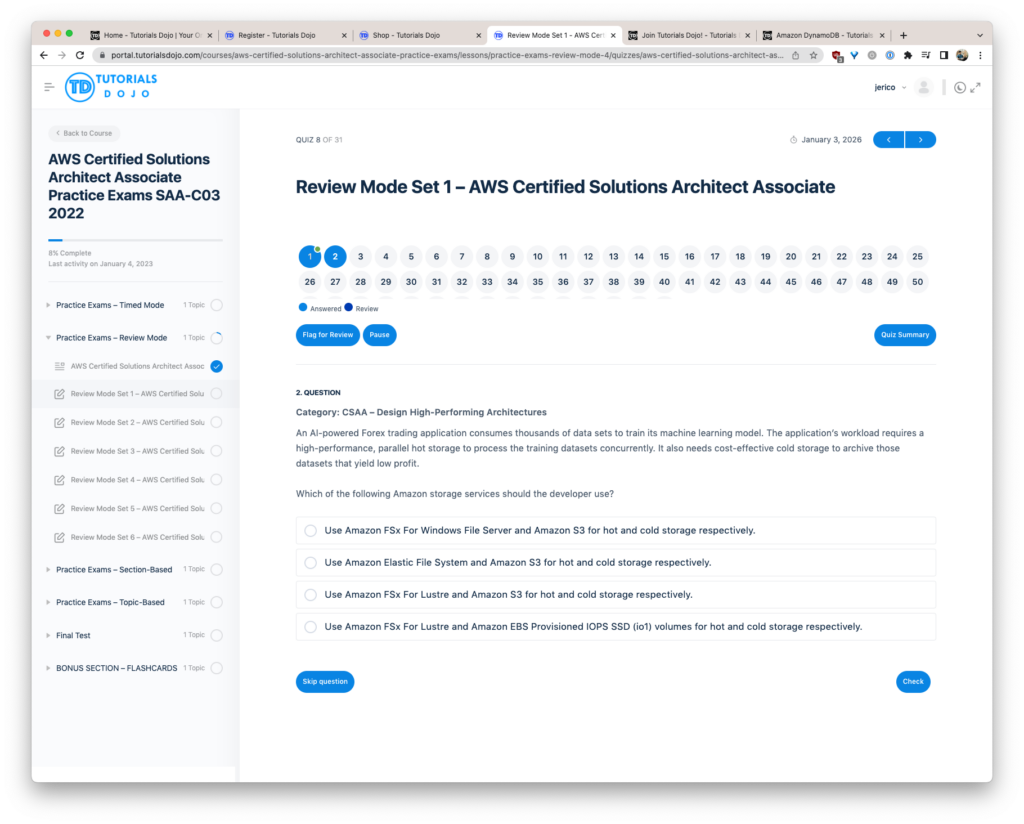Expand Practice Exams – Timed Mode section
1024x824 pixels.
click(x=48, y=305)
